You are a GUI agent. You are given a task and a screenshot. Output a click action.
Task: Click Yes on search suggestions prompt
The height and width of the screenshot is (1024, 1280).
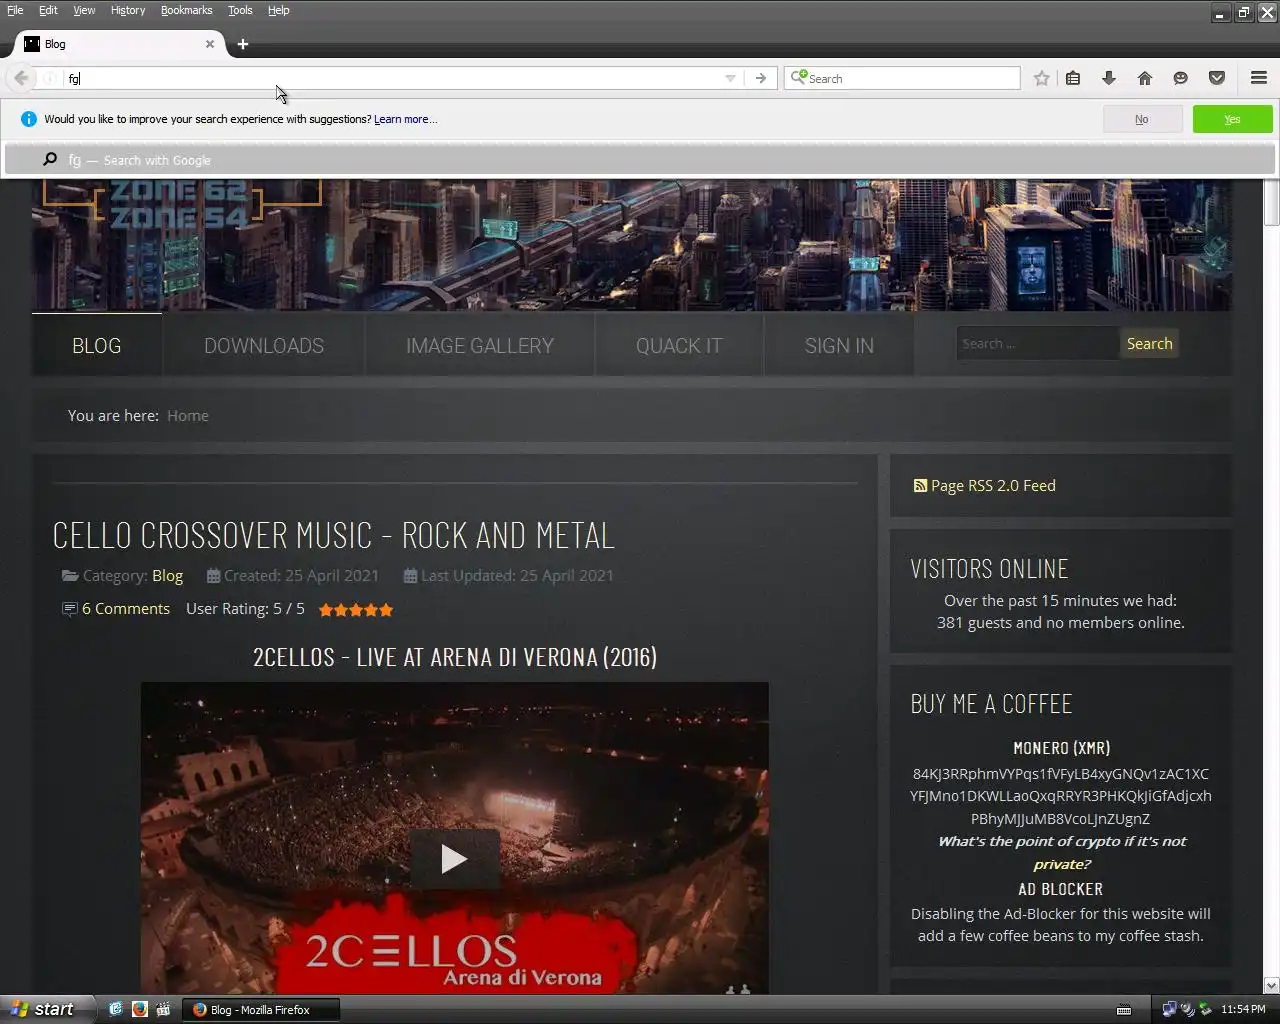[x=1232, y=119]
